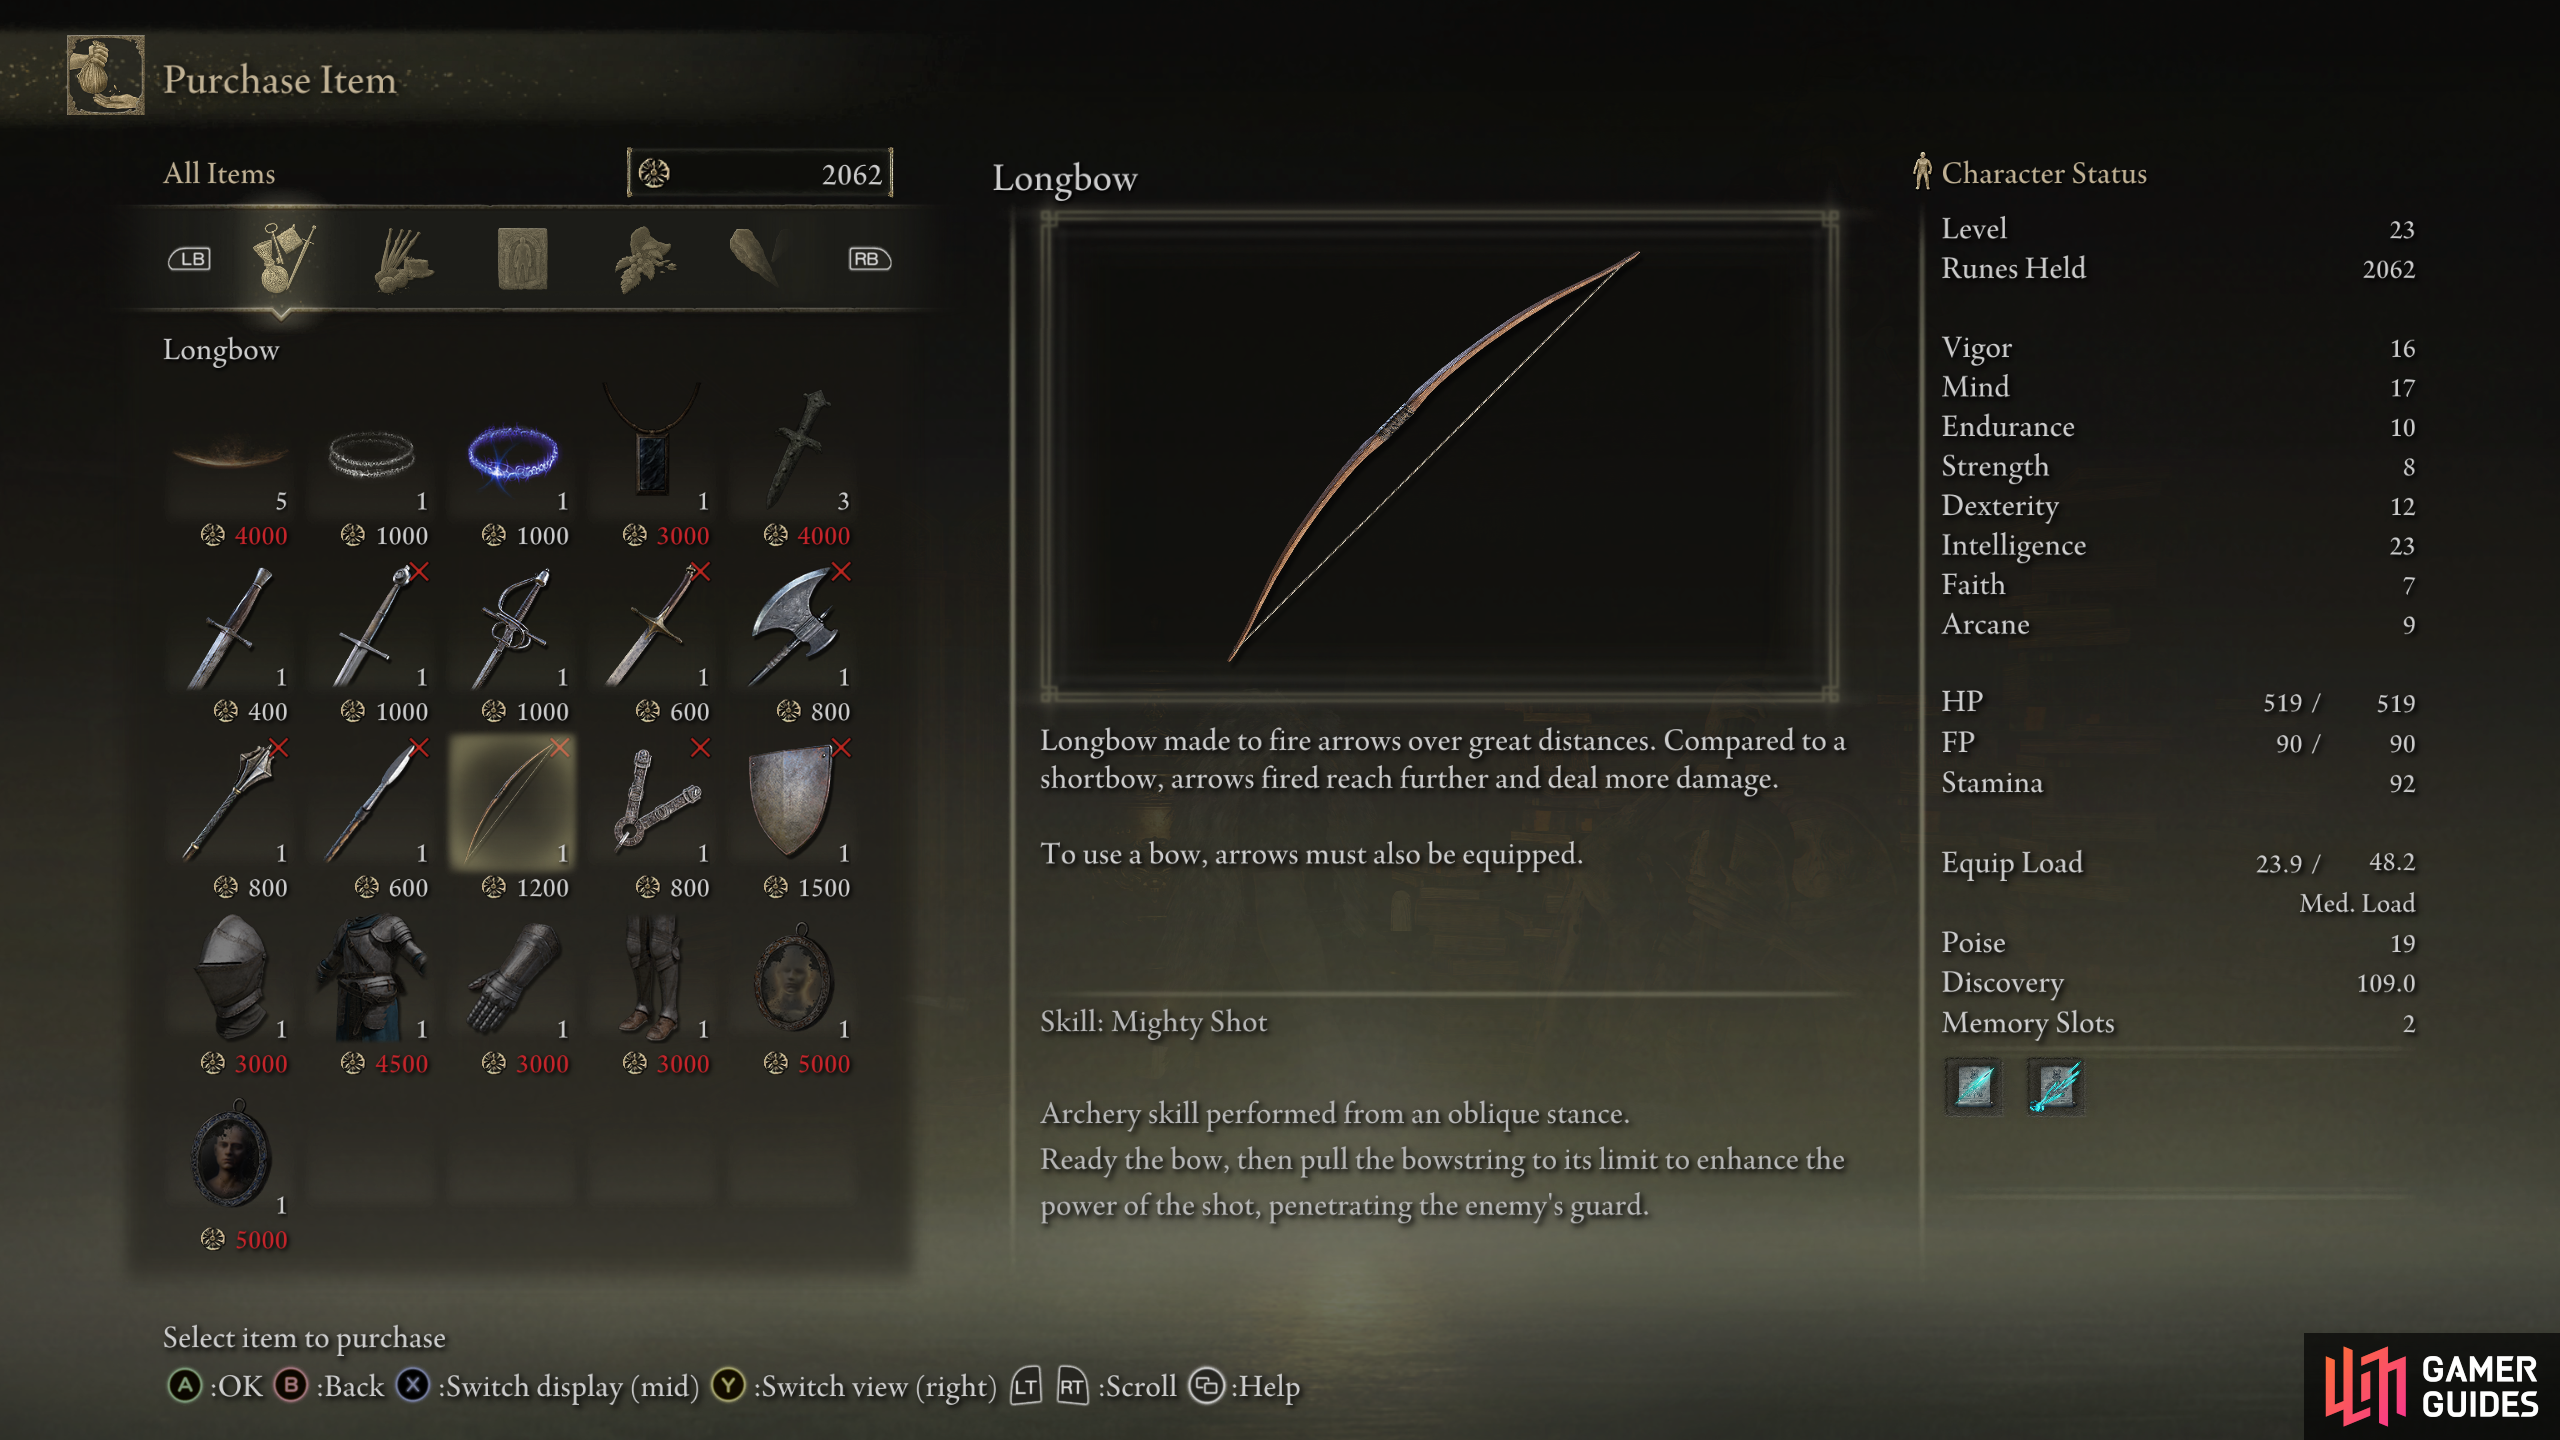This screenshot has height=1440, width=2560.
Task: Open the stone tablet category tab
Action: point(523,259)
